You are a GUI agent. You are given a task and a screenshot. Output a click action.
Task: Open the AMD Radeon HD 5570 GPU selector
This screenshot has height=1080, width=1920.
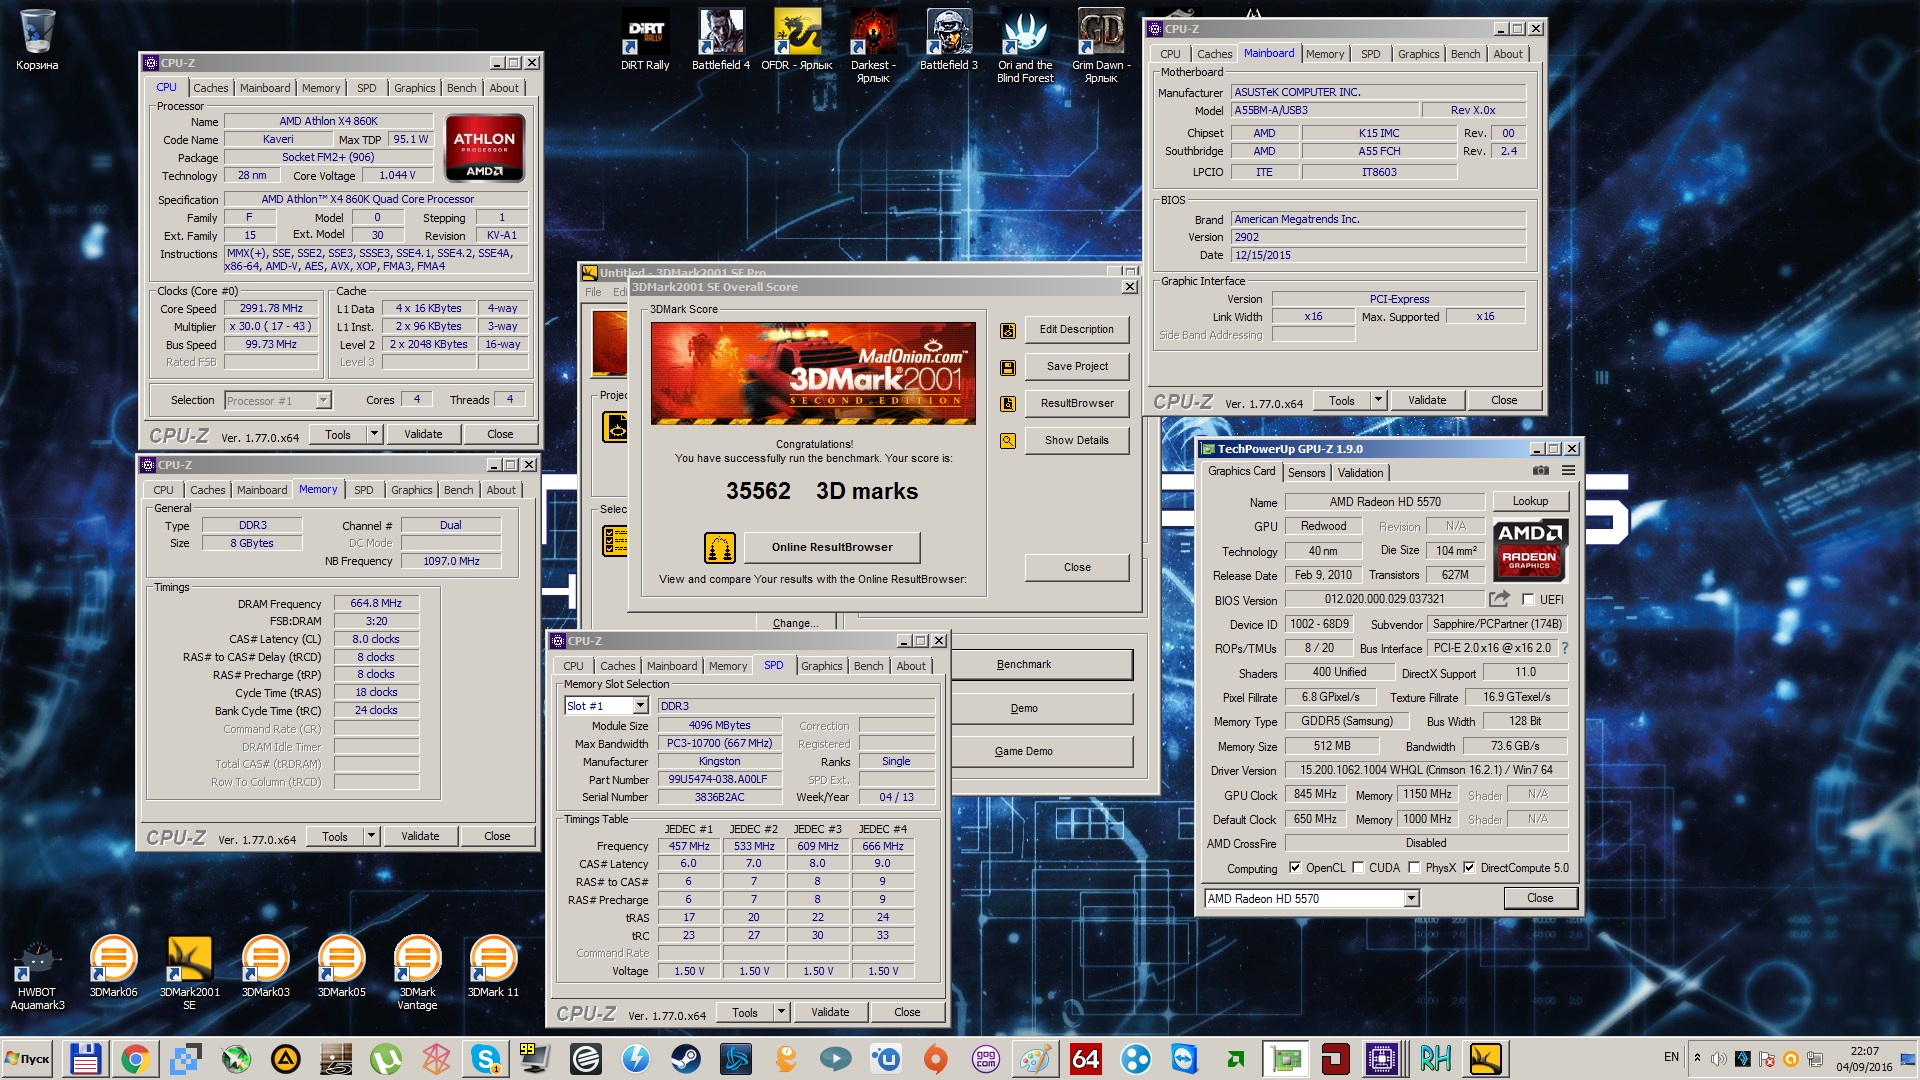[x=1411, y=899]
